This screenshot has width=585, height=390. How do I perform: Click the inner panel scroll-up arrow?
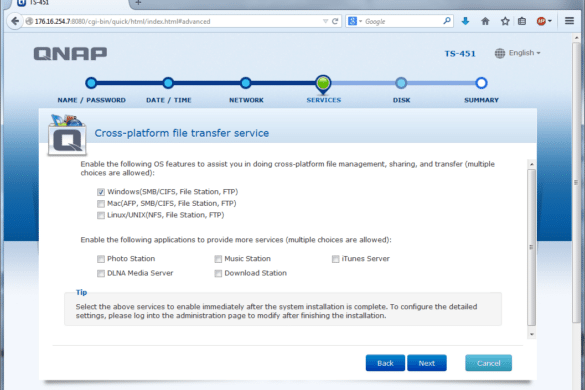pyautogui.click(x=532, y=164)
